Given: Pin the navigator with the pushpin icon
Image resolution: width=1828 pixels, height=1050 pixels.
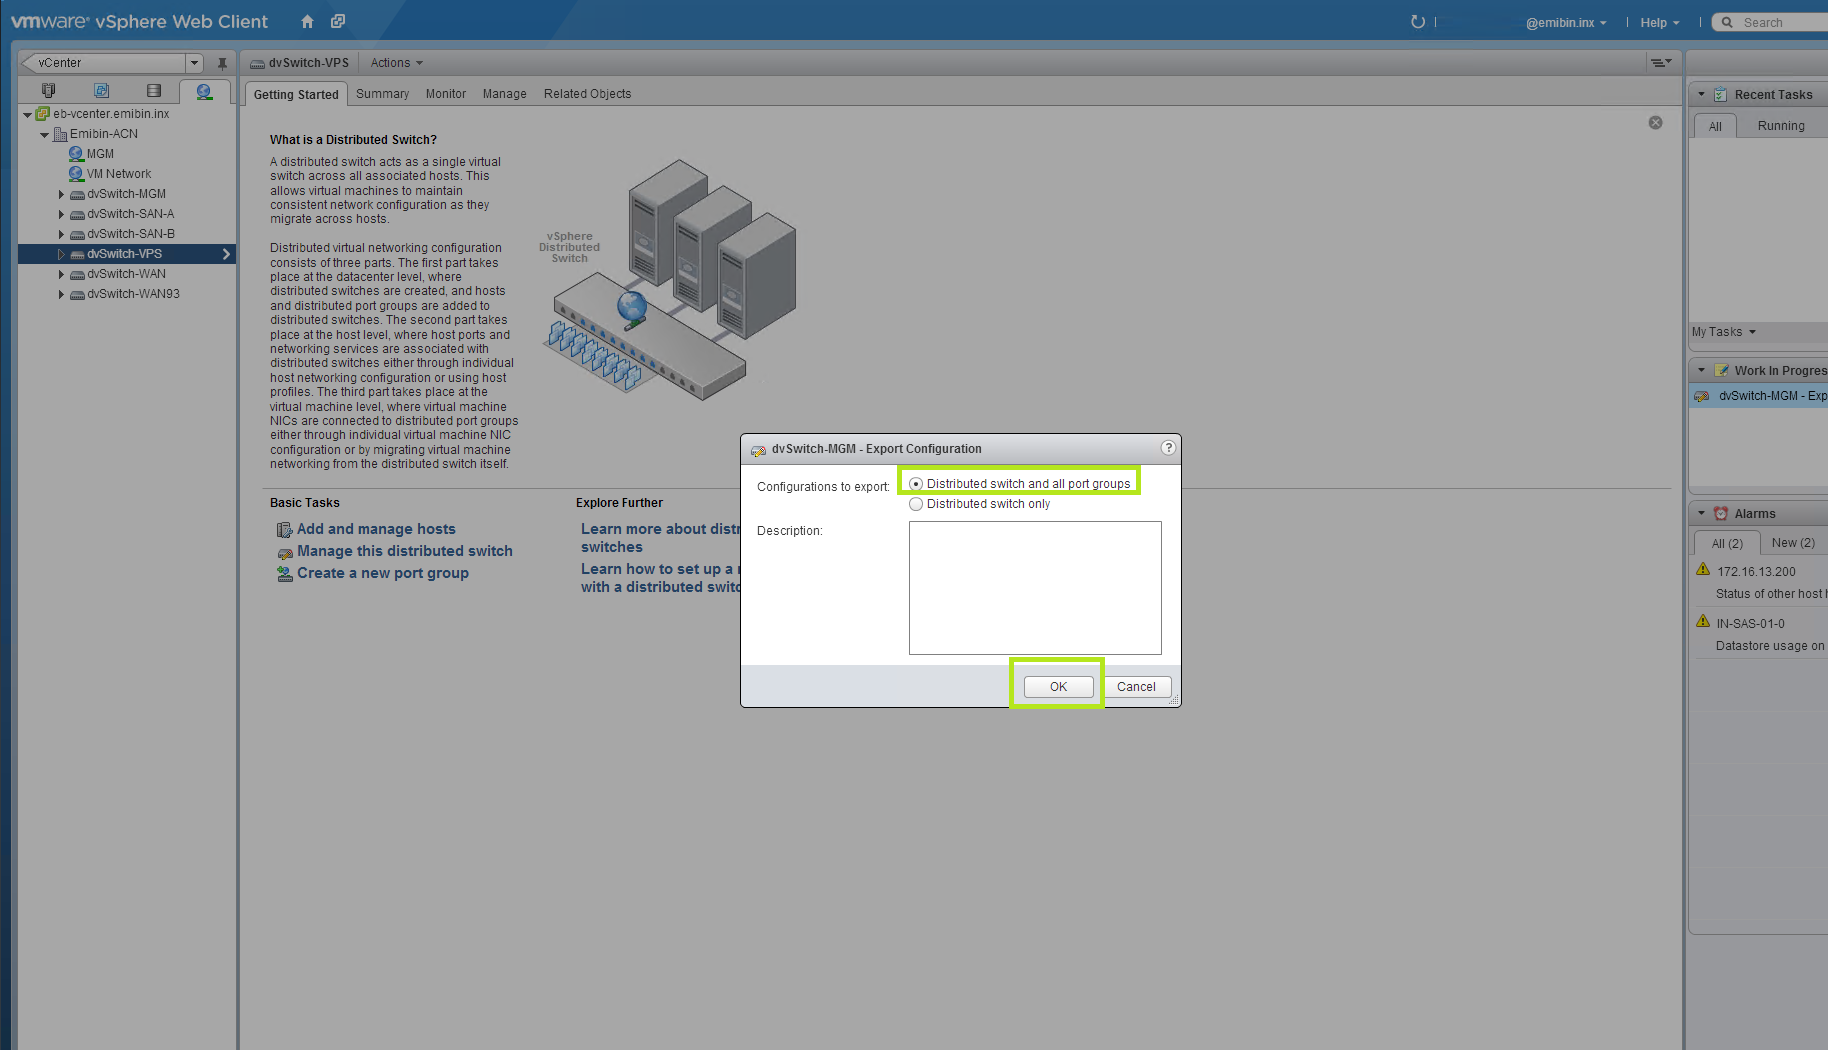Looking at the screenshot, I should point(222,63).
